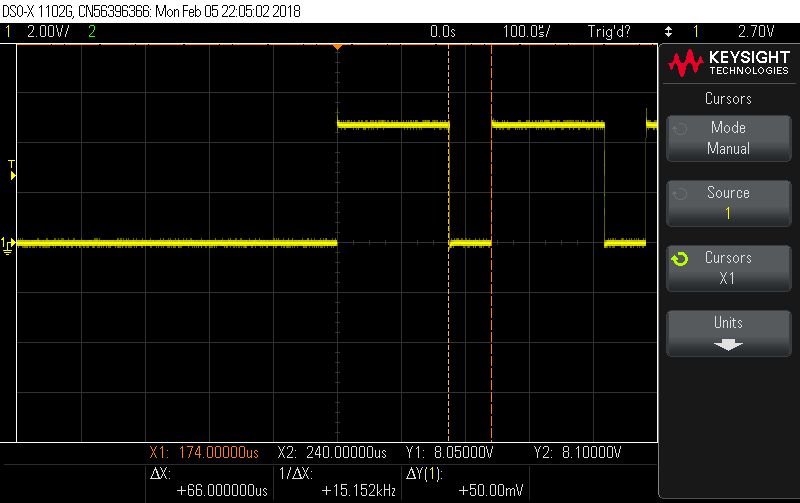Image resolution: width=800 pixels, height=503 pixels.
Task: Click the DSO-X 1102G timestamp header text
Action: 152,11
